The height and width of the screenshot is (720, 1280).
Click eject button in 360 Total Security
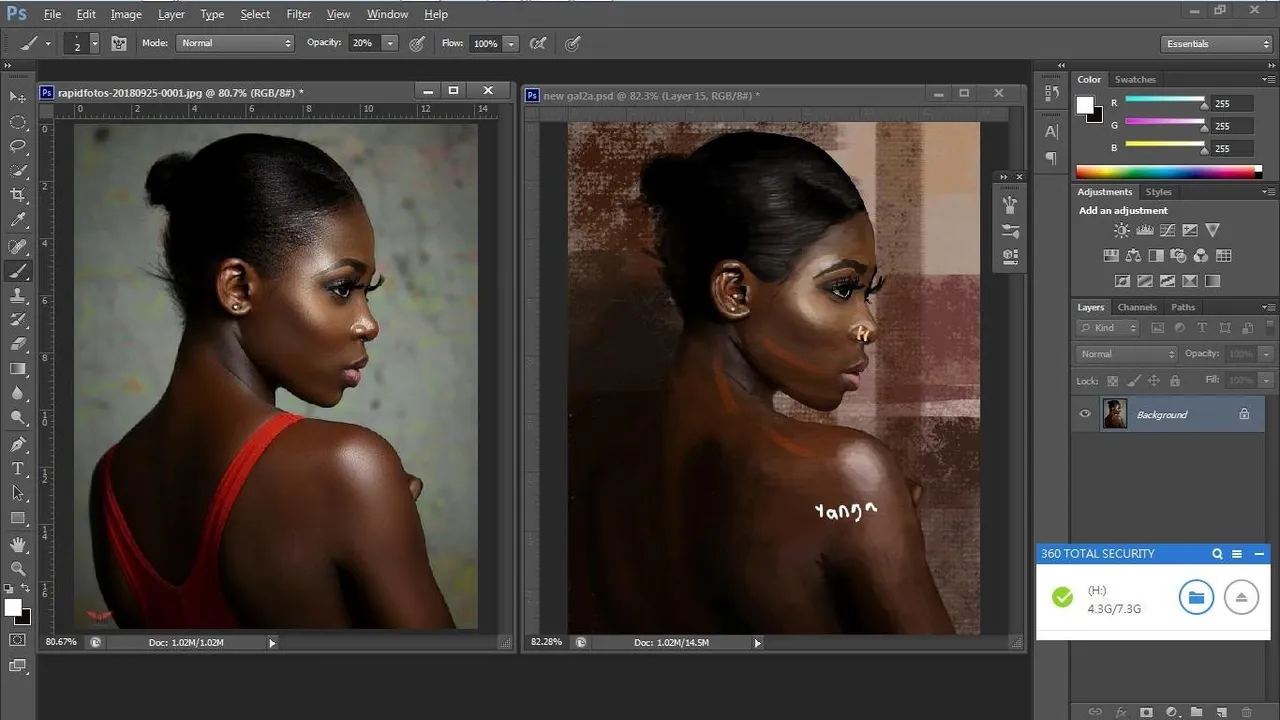point(1241,598)
